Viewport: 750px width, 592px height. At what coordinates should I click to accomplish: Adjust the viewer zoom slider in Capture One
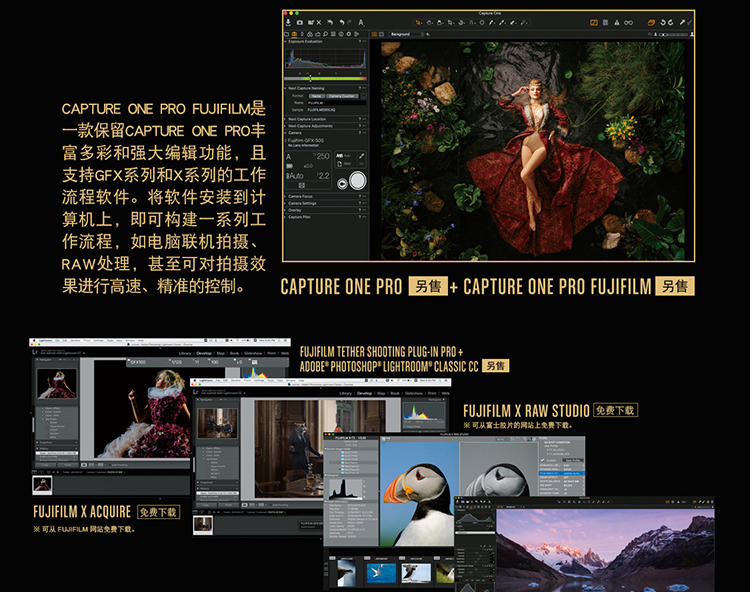pos(673,34)
